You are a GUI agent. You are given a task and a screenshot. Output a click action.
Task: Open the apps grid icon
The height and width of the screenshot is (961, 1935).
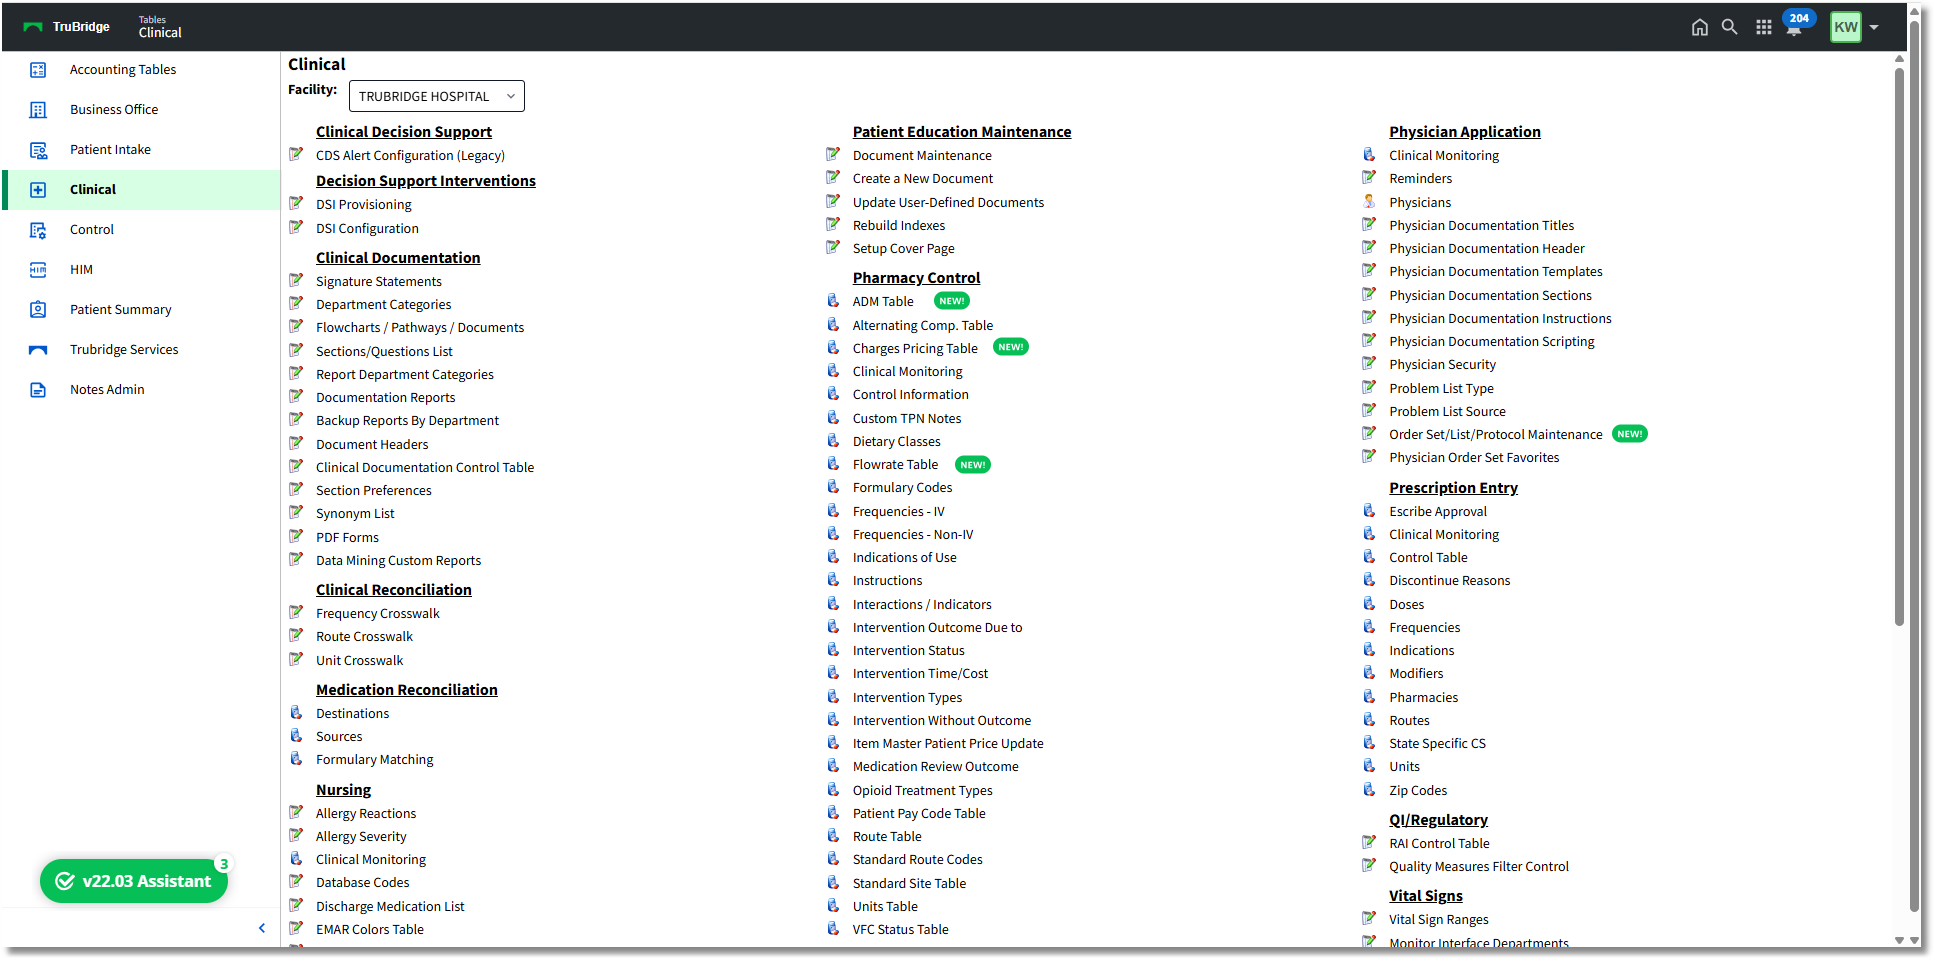click(1764, 27)
